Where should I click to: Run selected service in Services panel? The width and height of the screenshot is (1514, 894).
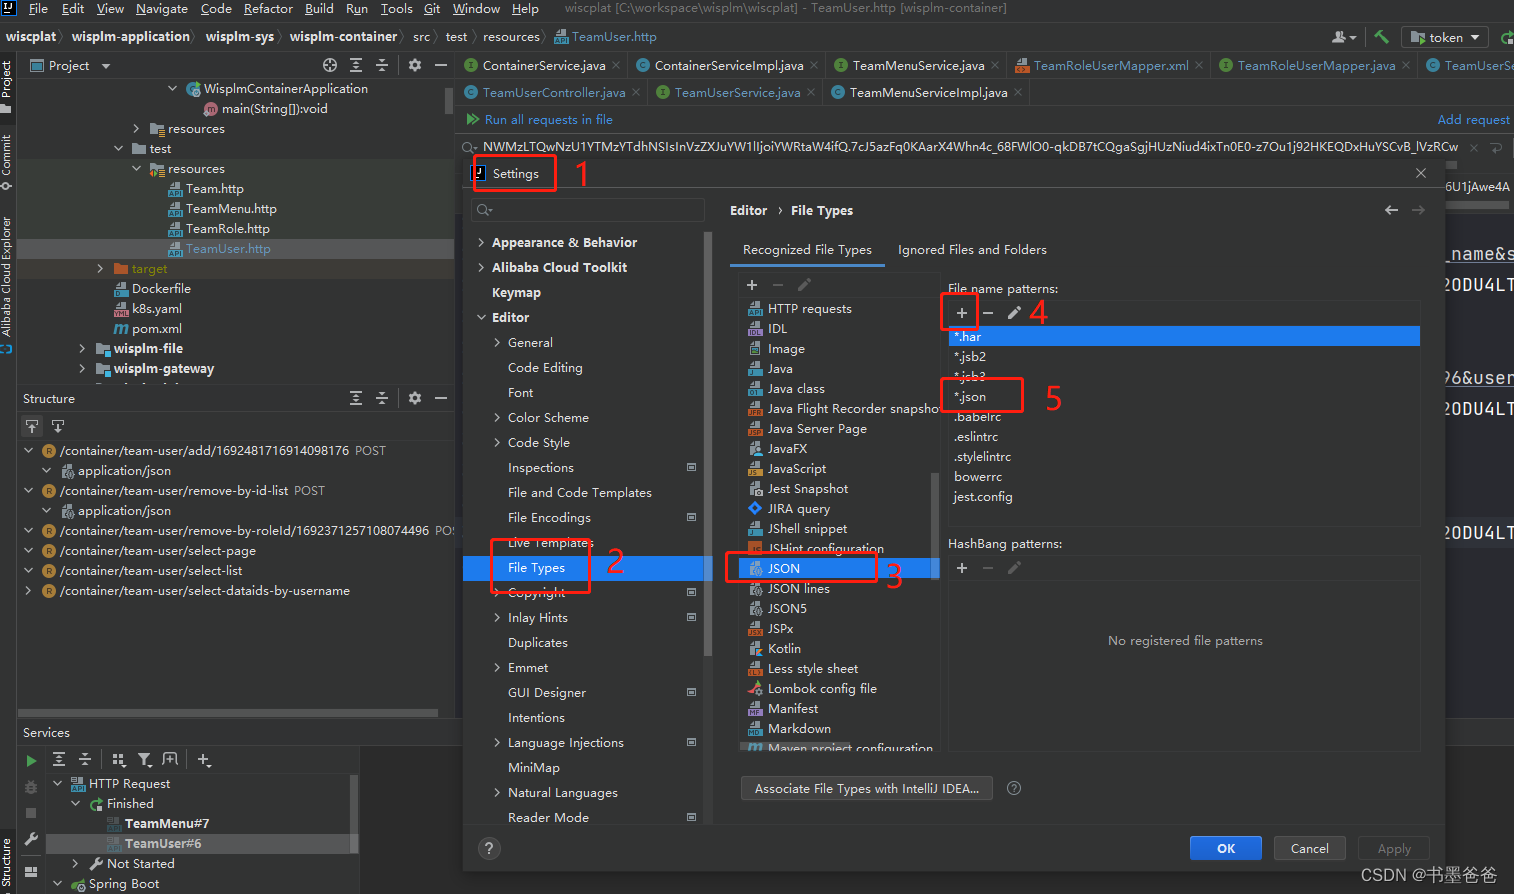(31, 760)
